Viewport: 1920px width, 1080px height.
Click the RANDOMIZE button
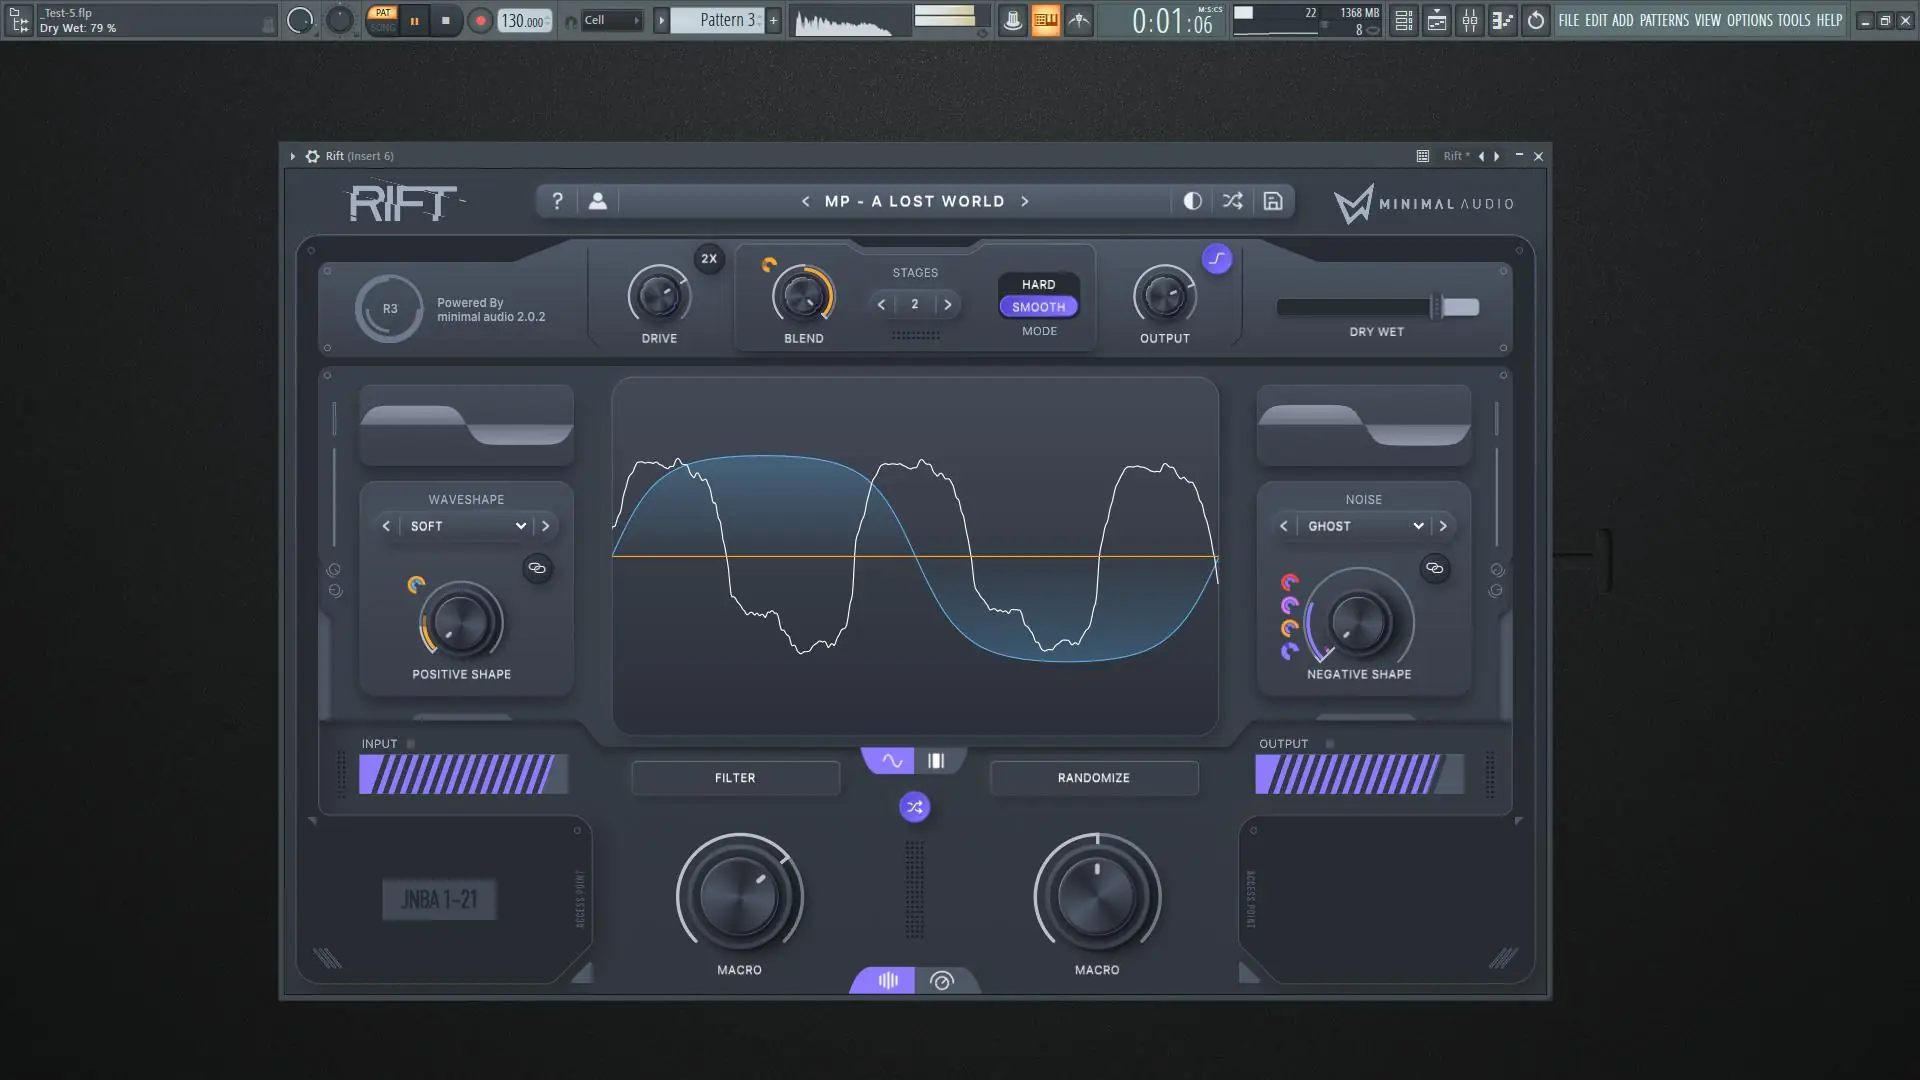tap(1093, 778)
